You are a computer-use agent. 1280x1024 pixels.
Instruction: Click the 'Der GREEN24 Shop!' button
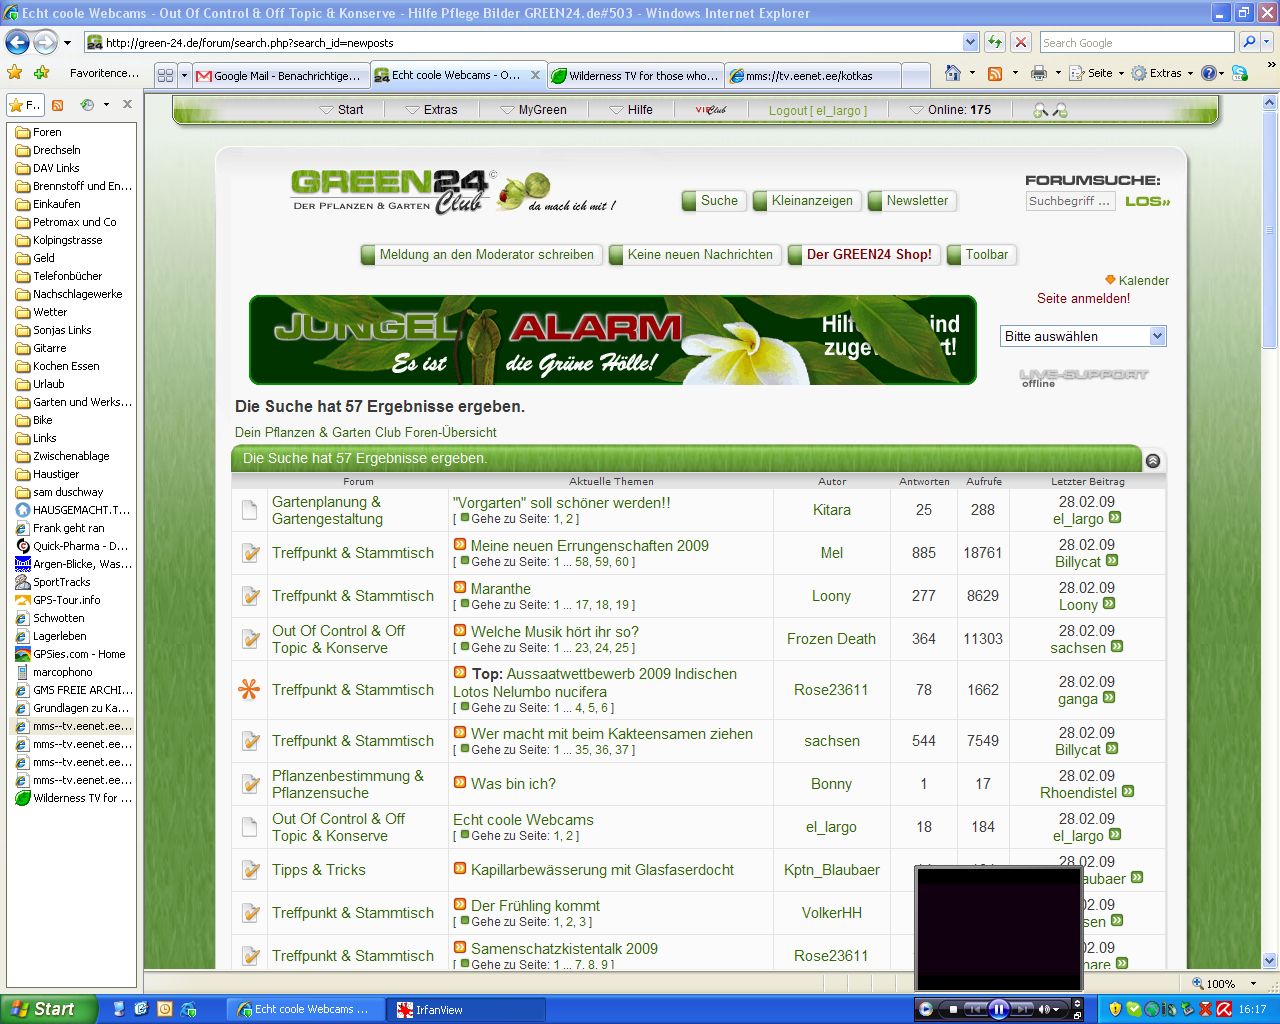(x=868, y=254)
